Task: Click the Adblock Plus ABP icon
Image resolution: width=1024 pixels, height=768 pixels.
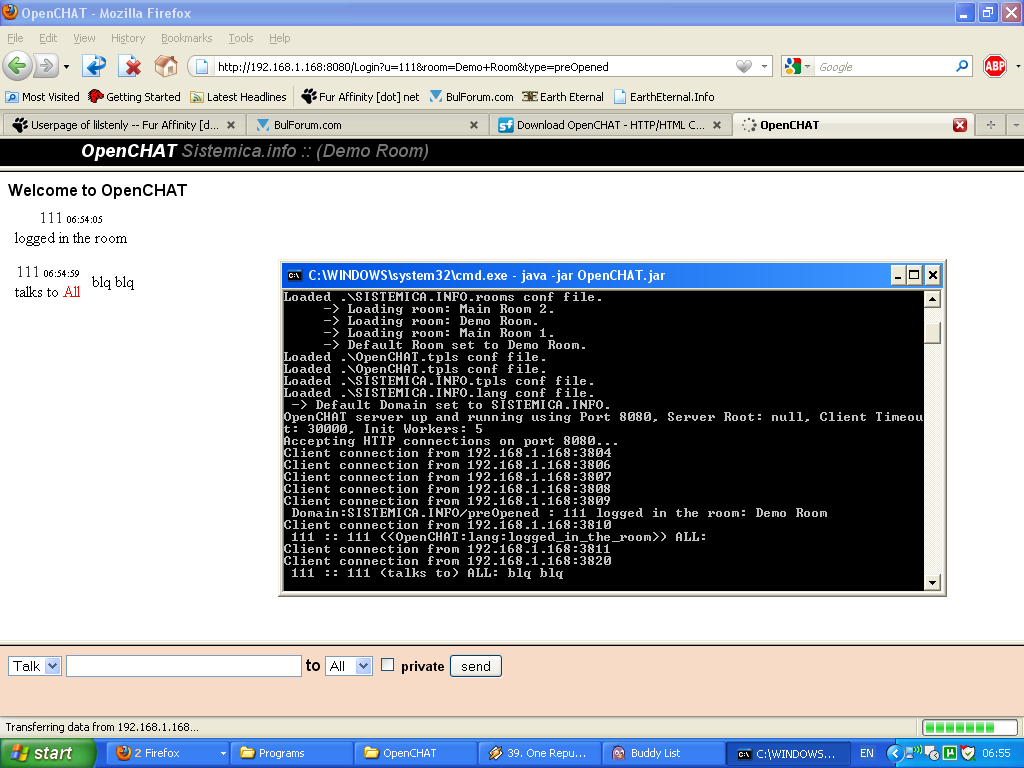Action: (994, 67)
